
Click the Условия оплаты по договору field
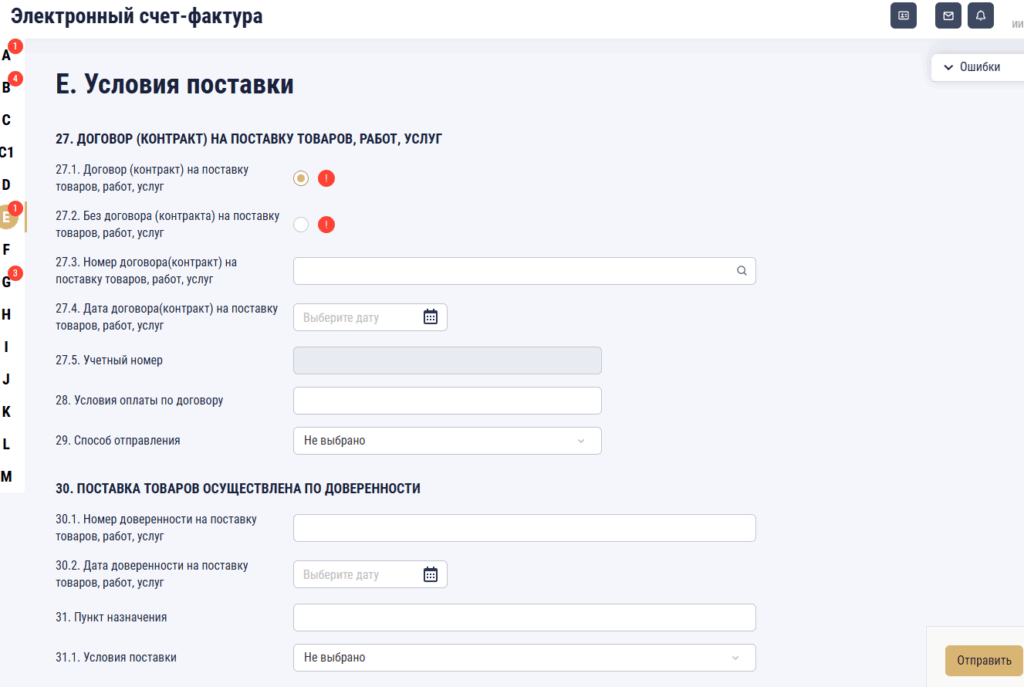click(447, 400)
